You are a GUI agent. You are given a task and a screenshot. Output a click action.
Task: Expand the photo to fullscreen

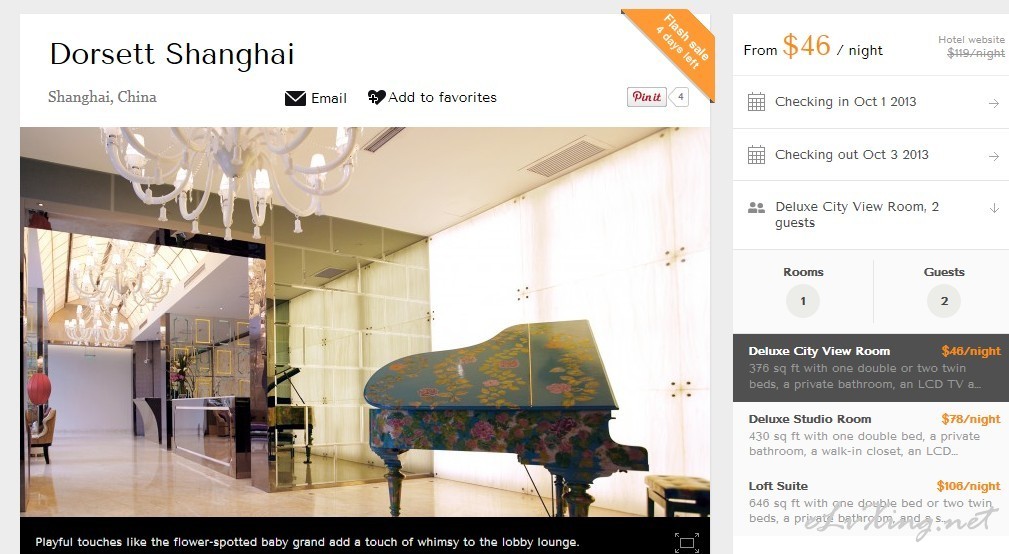pyautogui.click(x=687, y=542)
